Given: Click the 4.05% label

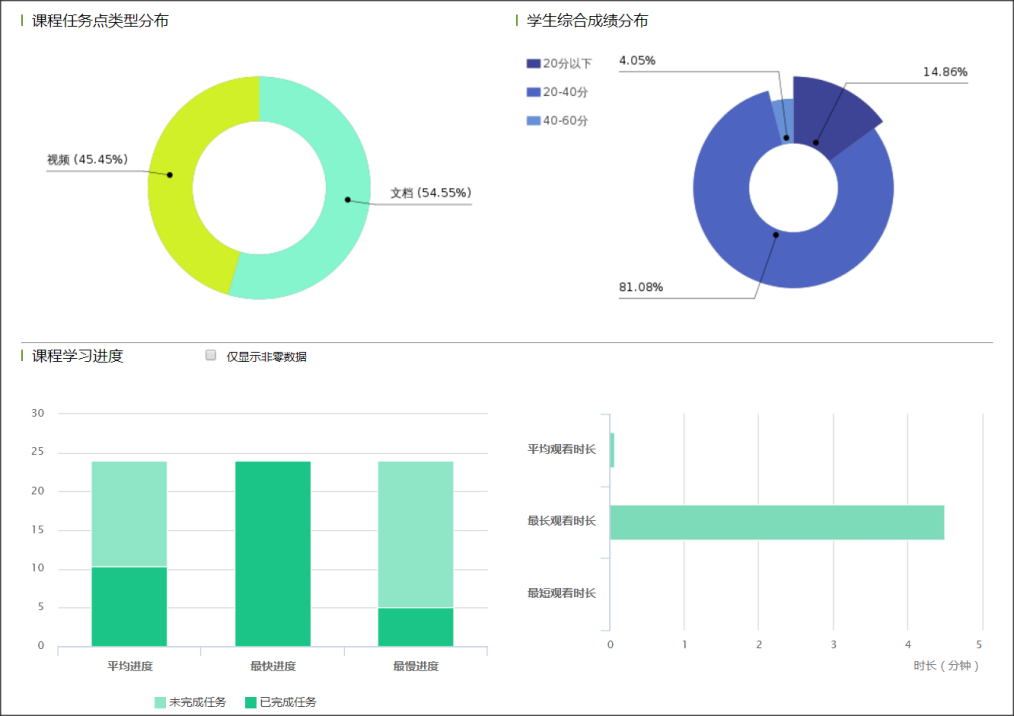Looking at the screenshot, I should point(637,61).
